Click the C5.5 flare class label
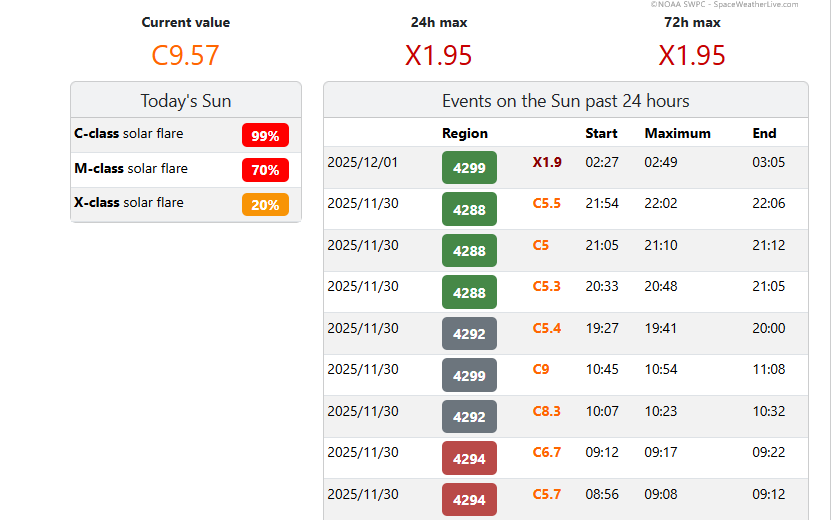The height and width of the screenshot is (520, 831). point(546,204)
